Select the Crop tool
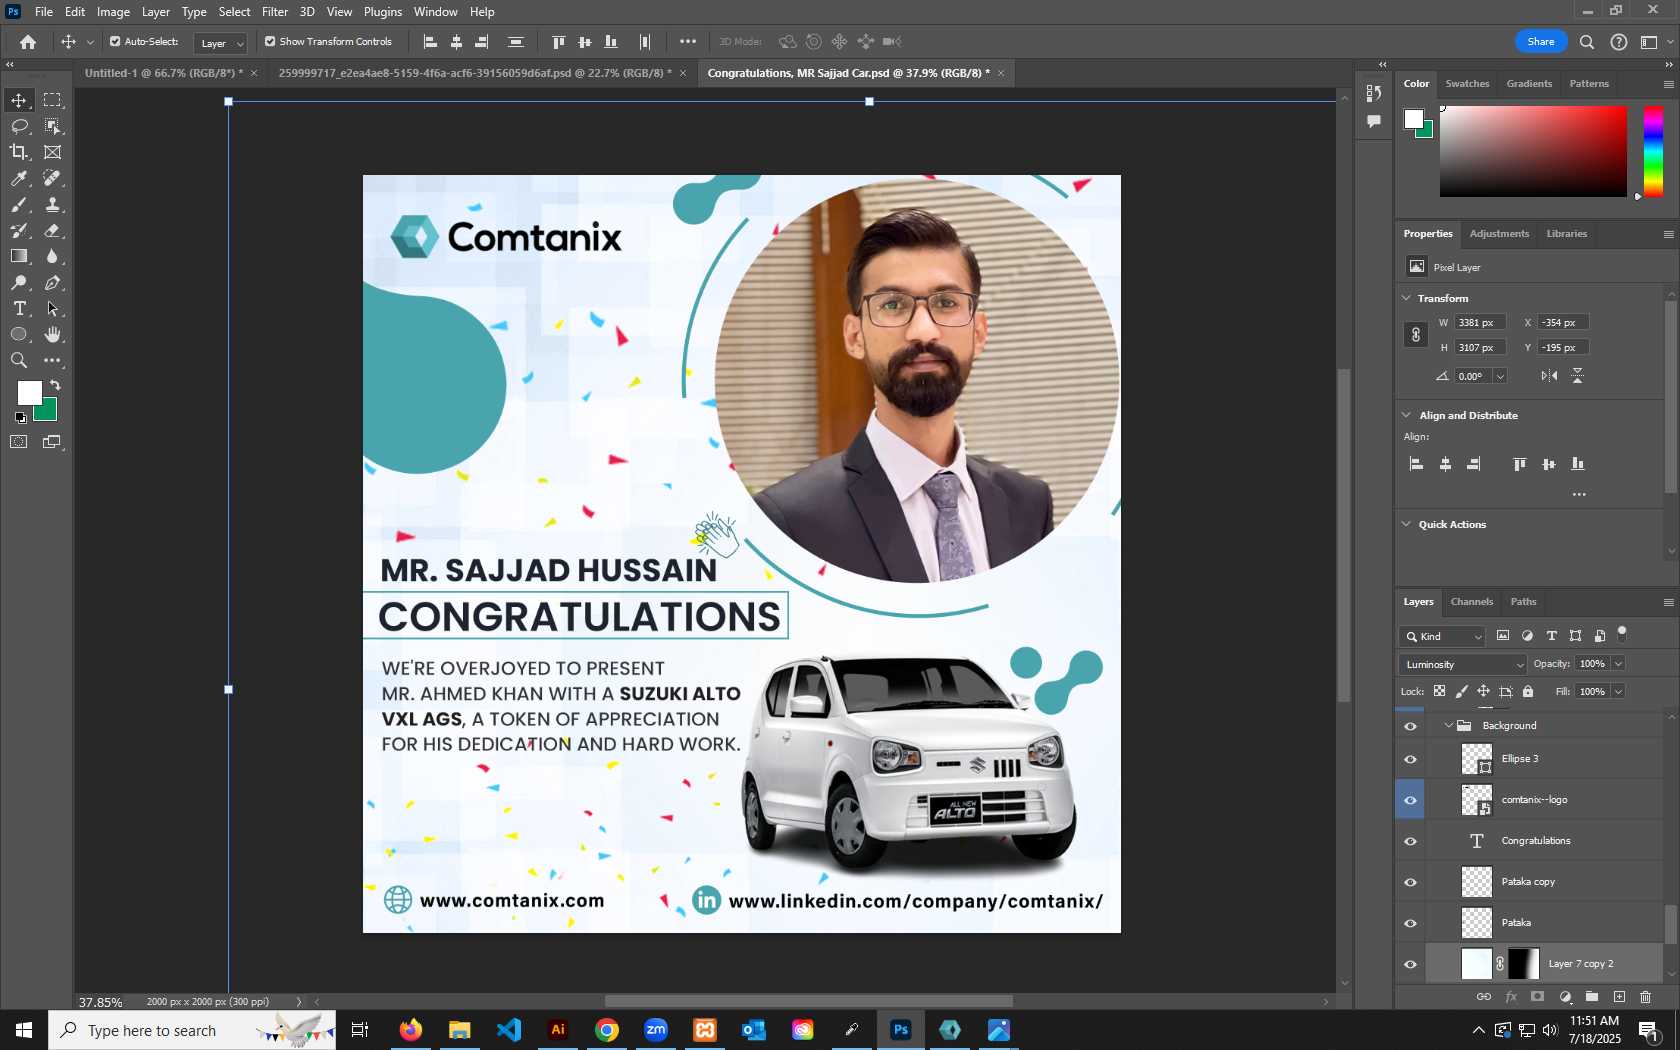1680x1050 pixels. tap(19, 152)
